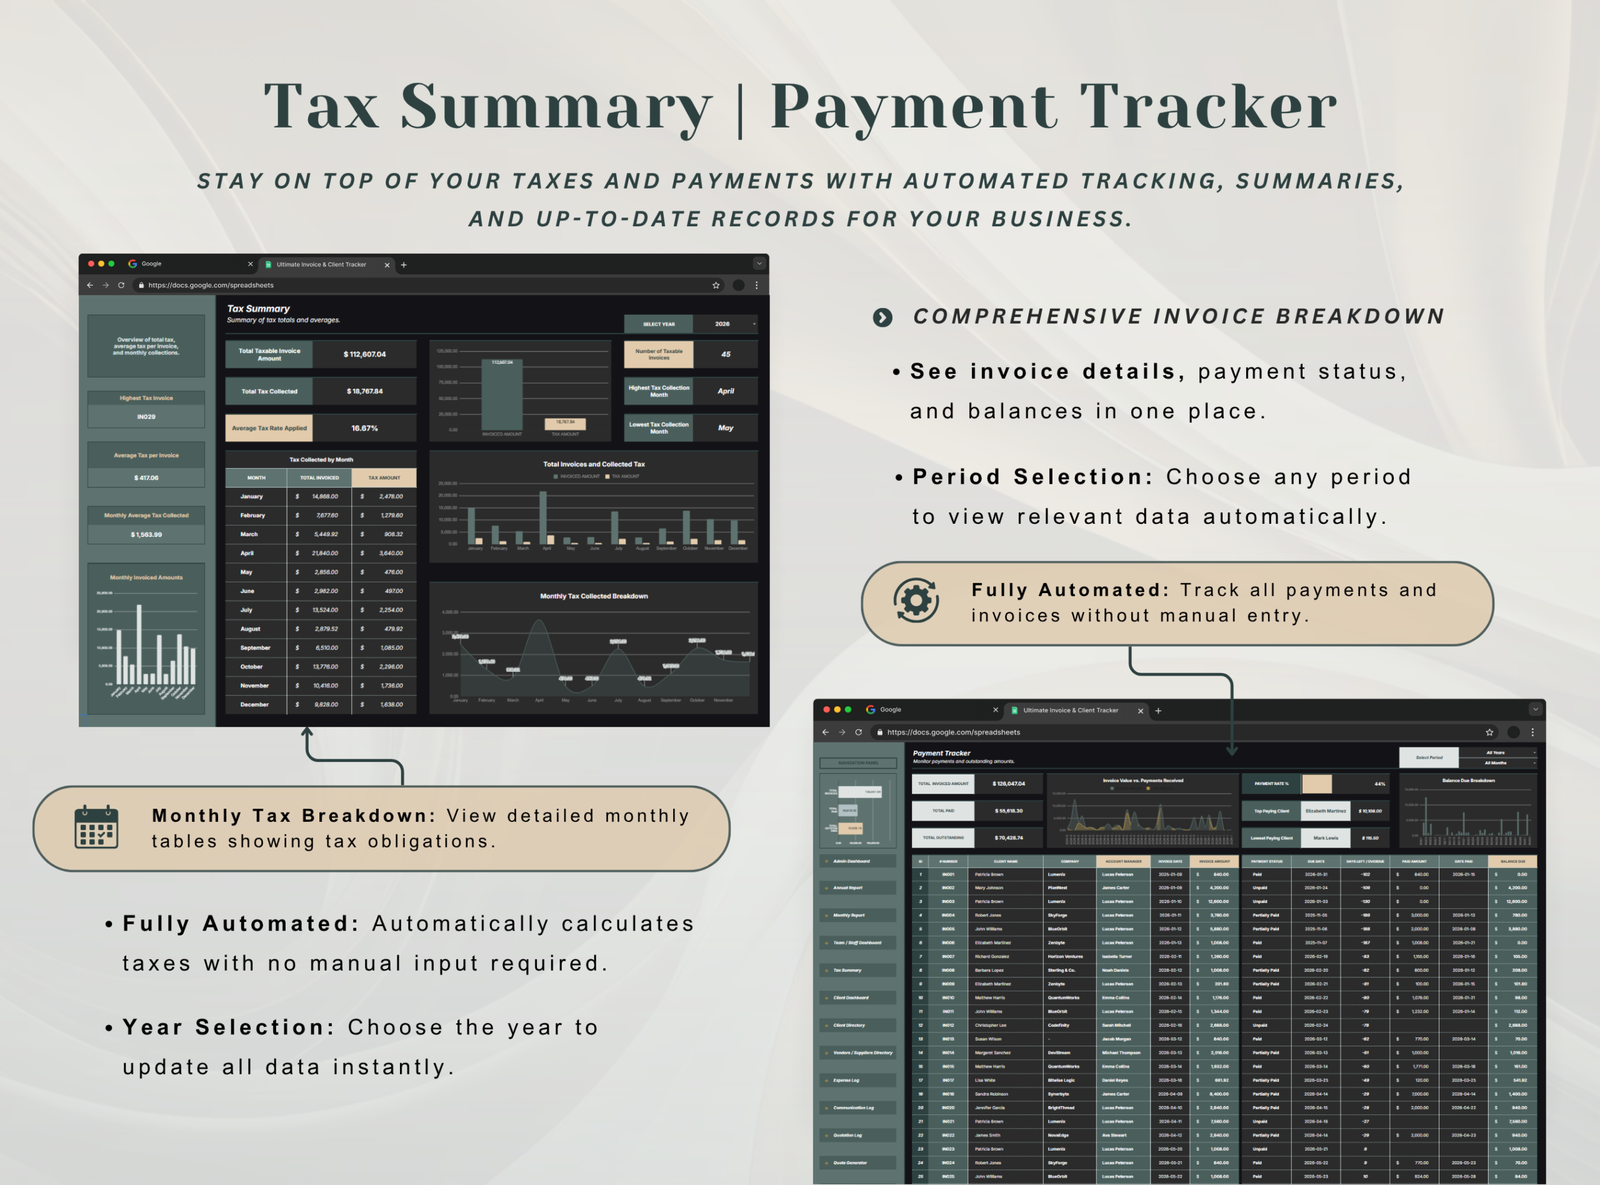Bookmark the page in the Payment Tracker browser
Screen dimensions: 1600x1185
1490,732
